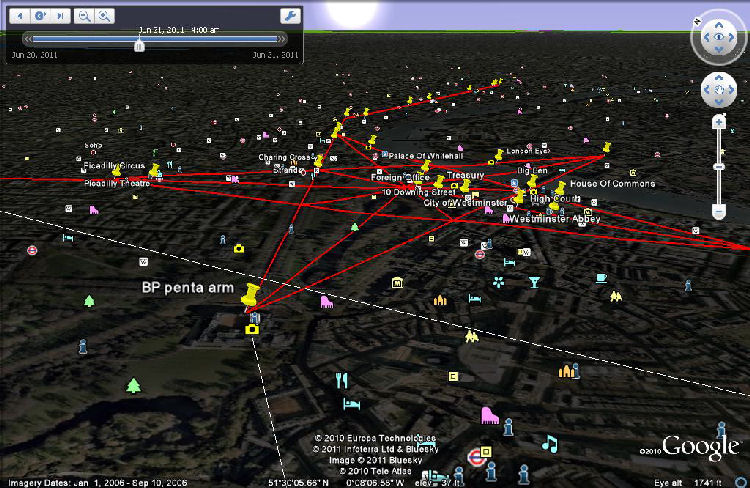Rotate view right with look joystick arrow
Screen dimensions: 750x488
[x=731, y=37]
